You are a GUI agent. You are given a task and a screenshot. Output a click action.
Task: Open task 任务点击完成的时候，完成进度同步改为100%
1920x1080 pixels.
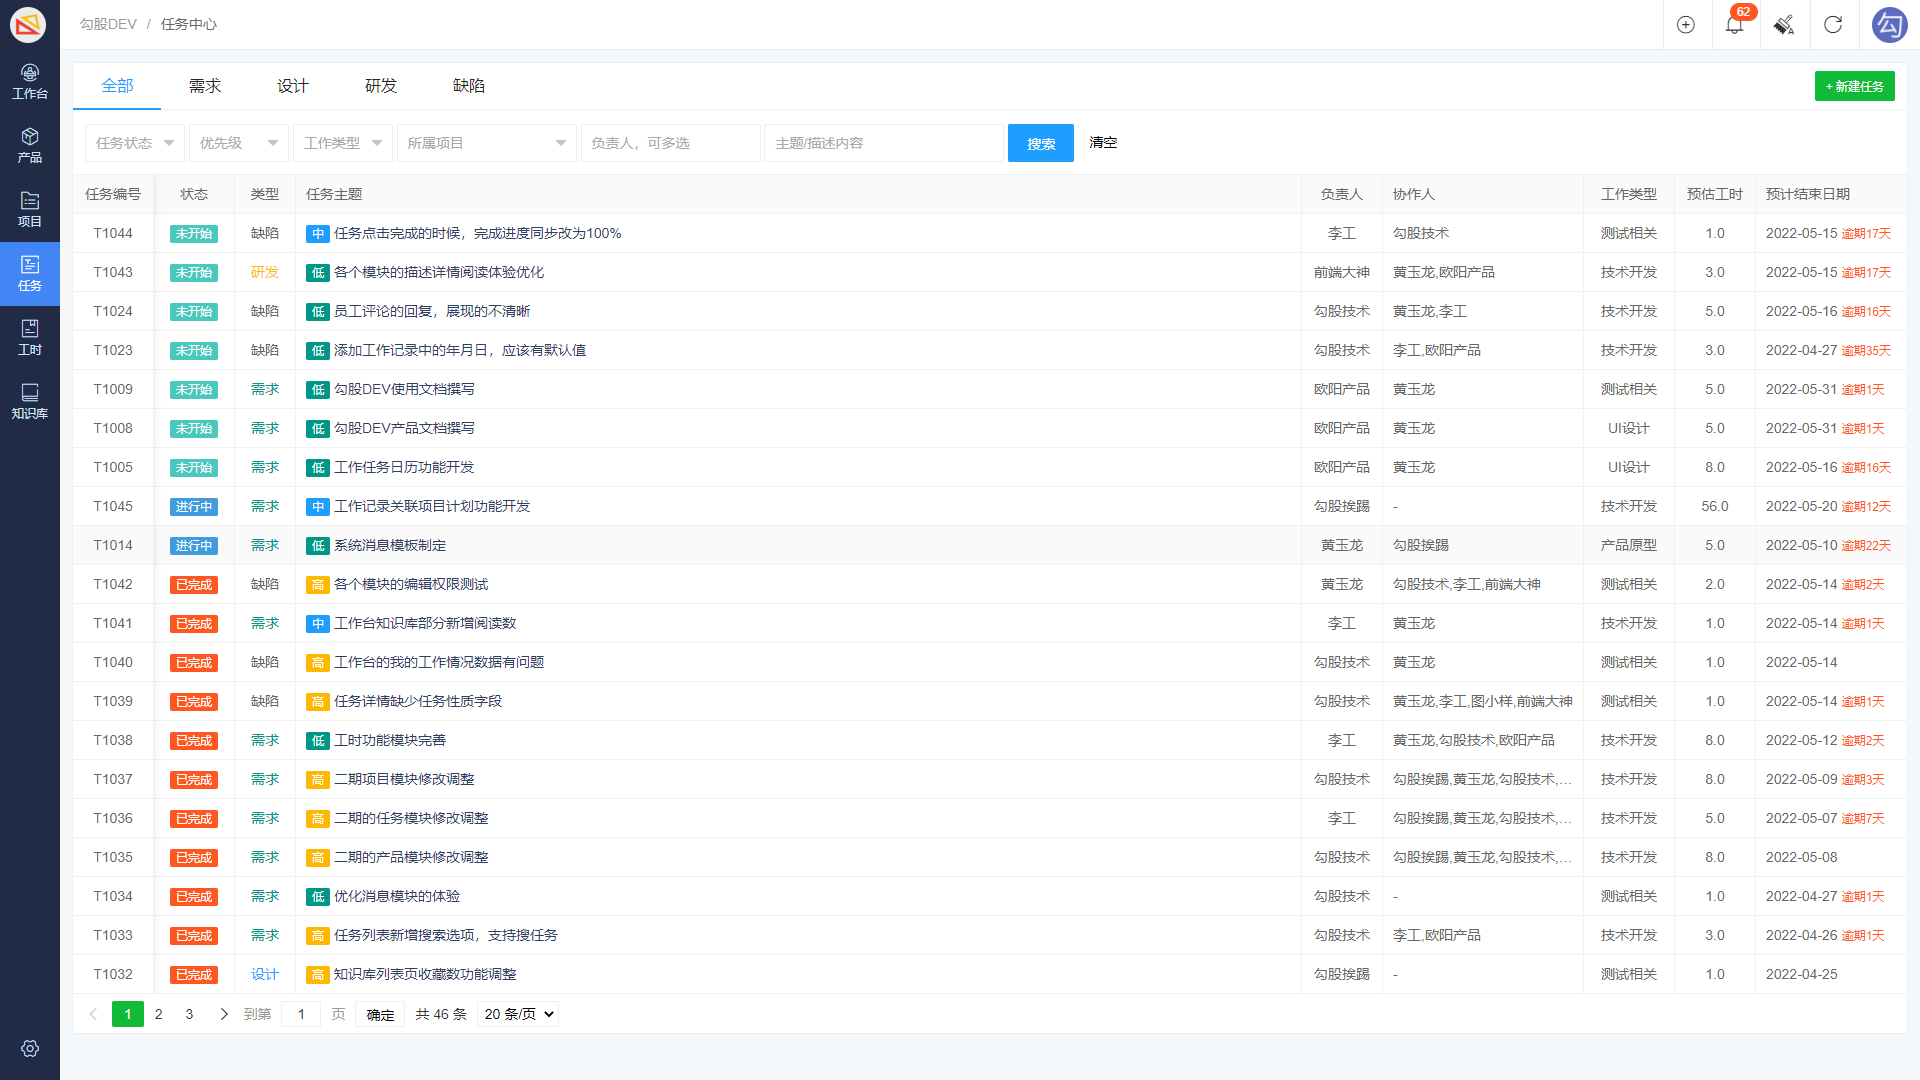[478, 234]
